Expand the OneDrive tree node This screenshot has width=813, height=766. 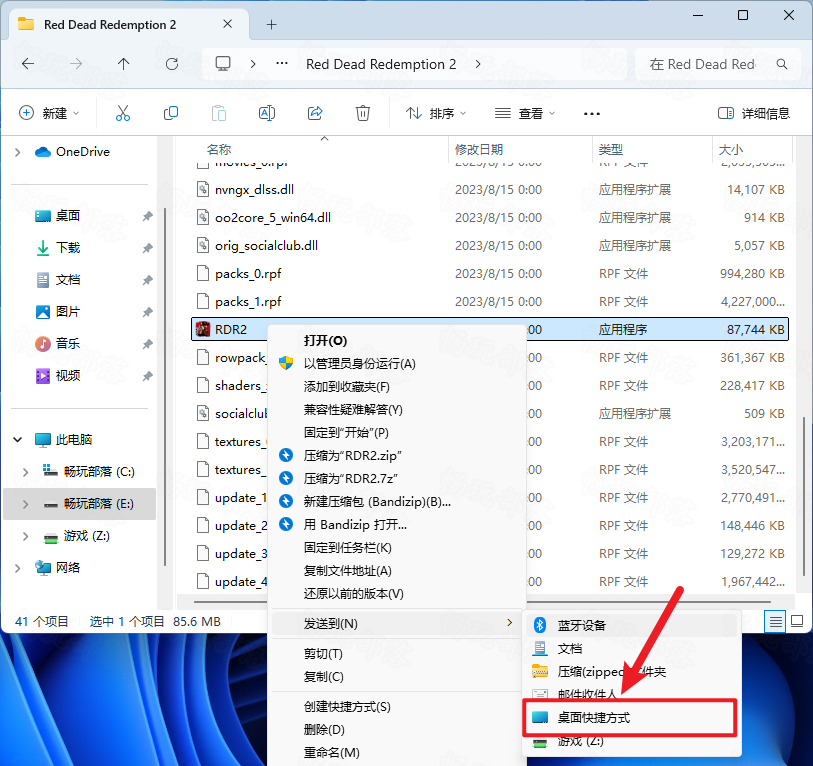[x=18, y=152]
